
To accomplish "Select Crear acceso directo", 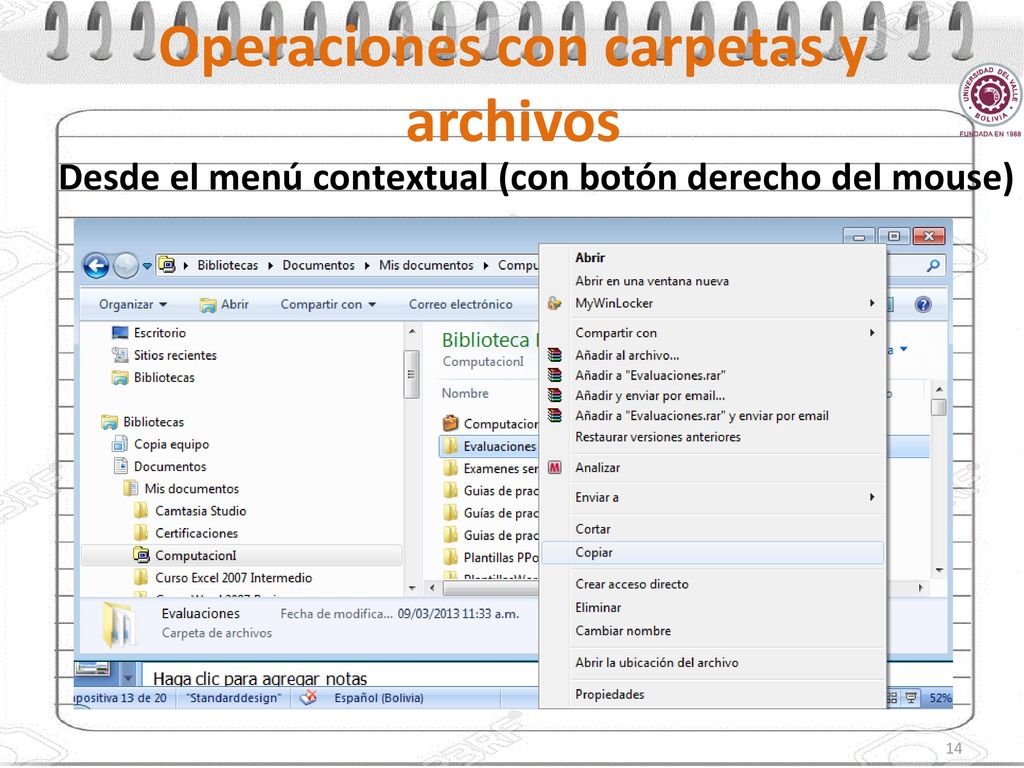I will coord(712,584).
